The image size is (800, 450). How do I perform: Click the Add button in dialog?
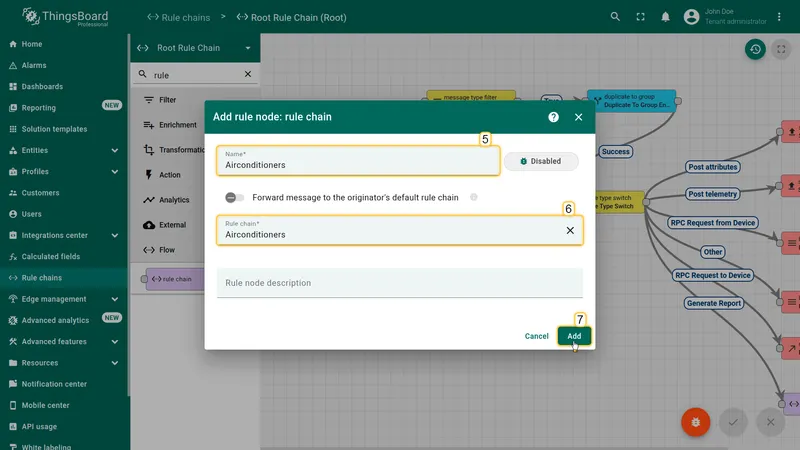[x=574, y=336]
